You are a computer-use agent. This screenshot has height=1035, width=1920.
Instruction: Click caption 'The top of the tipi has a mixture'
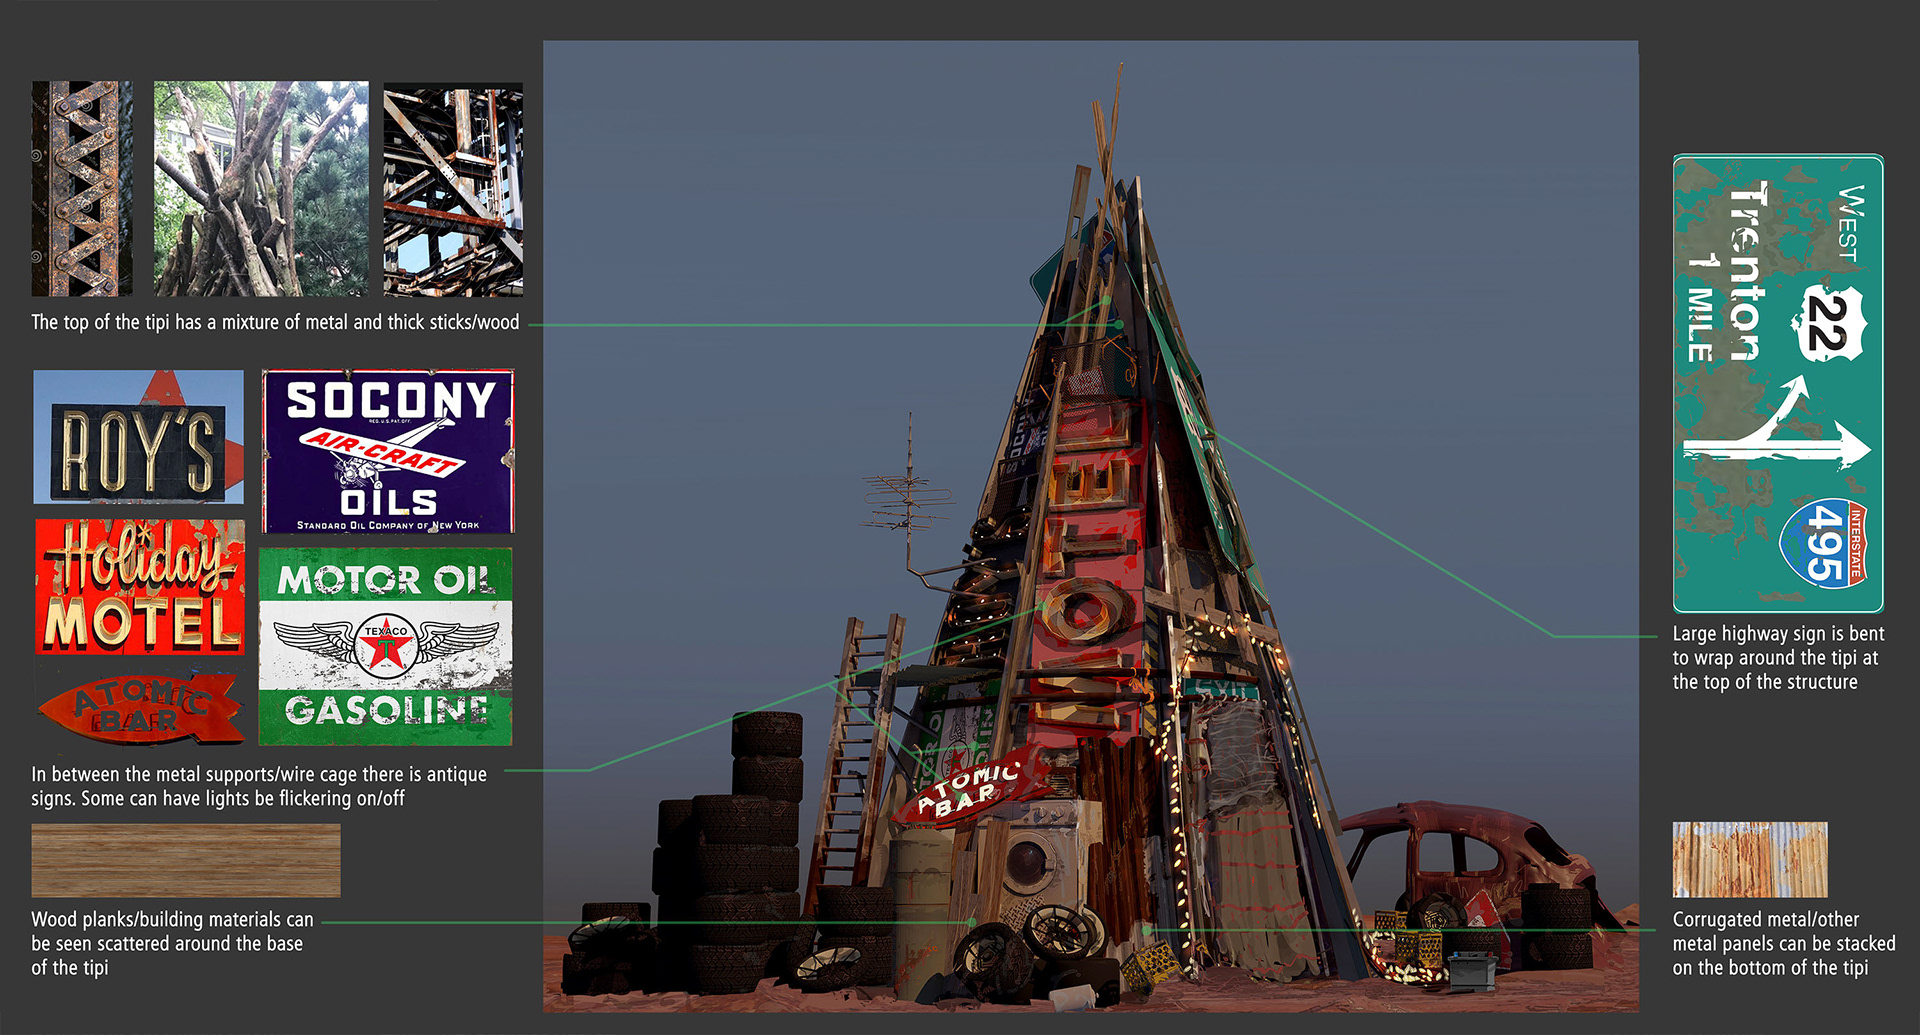tap(275, 322)
